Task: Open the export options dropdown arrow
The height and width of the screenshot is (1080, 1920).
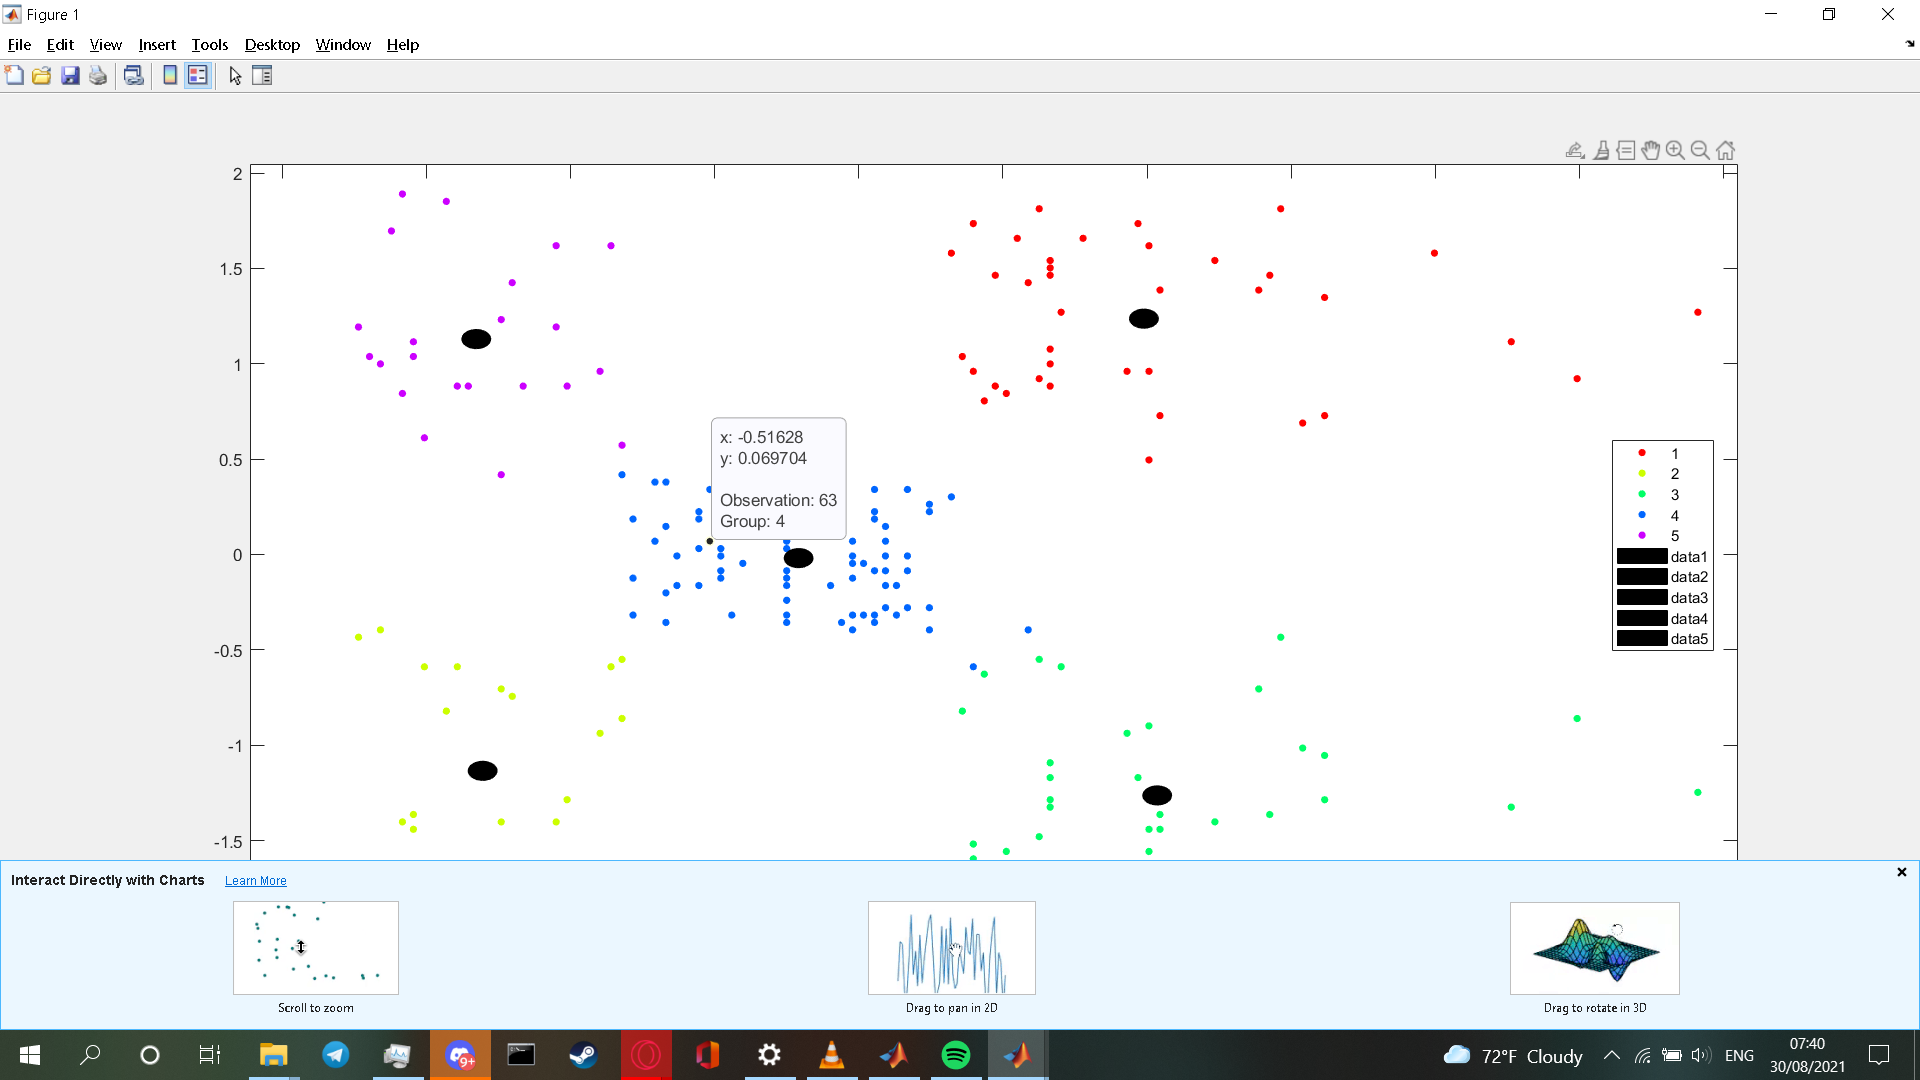Action: click(1581, 158)
